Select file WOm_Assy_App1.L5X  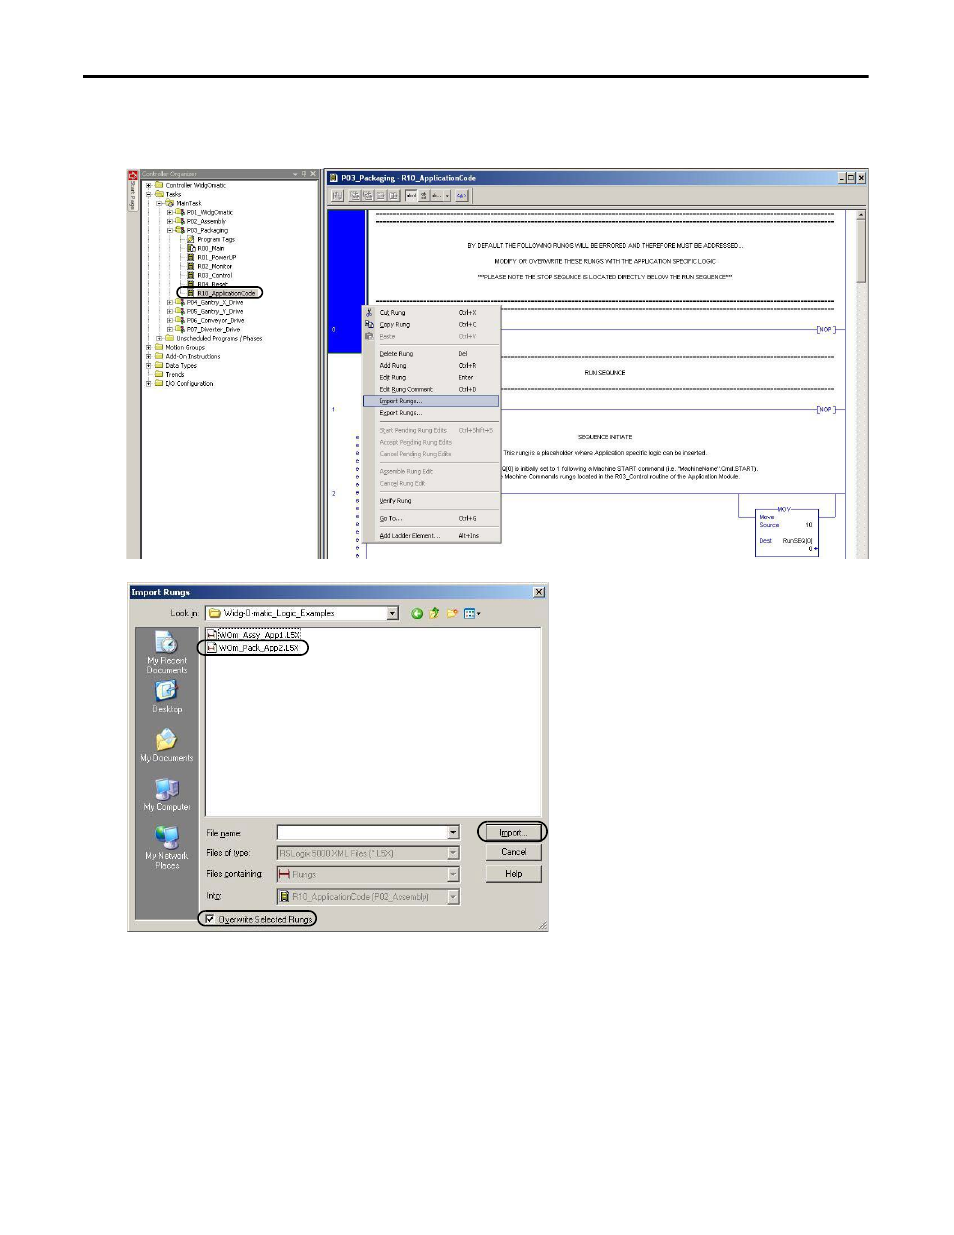[253, 635]
